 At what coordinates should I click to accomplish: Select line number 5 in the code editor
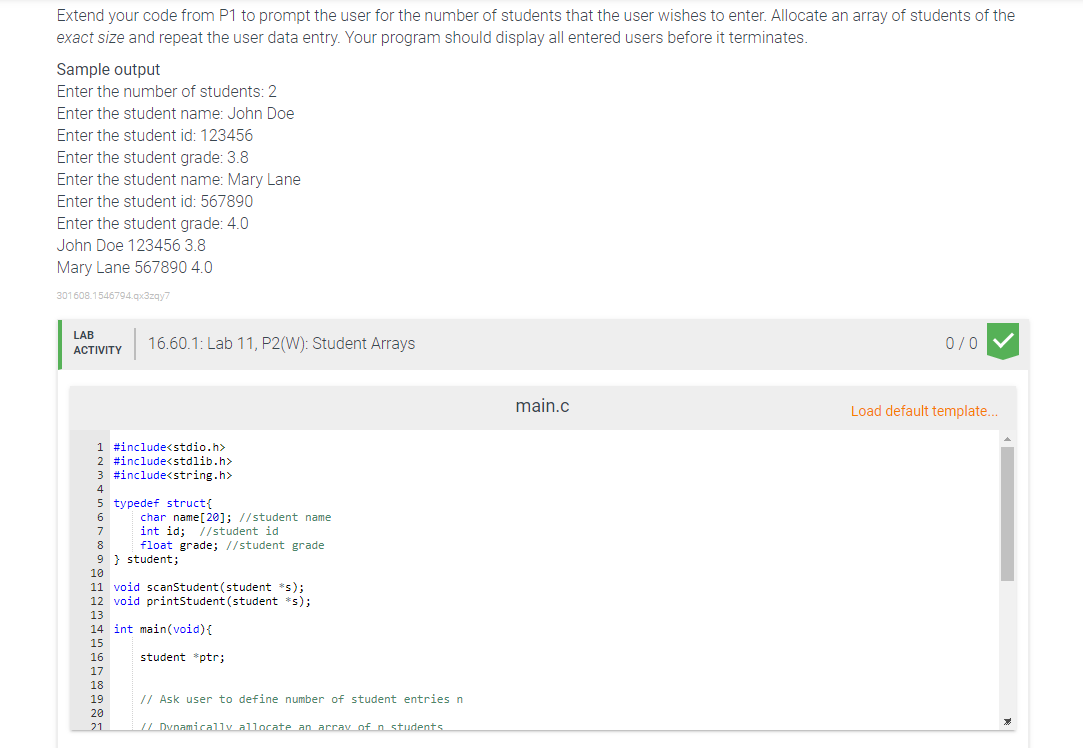point(99,503)
